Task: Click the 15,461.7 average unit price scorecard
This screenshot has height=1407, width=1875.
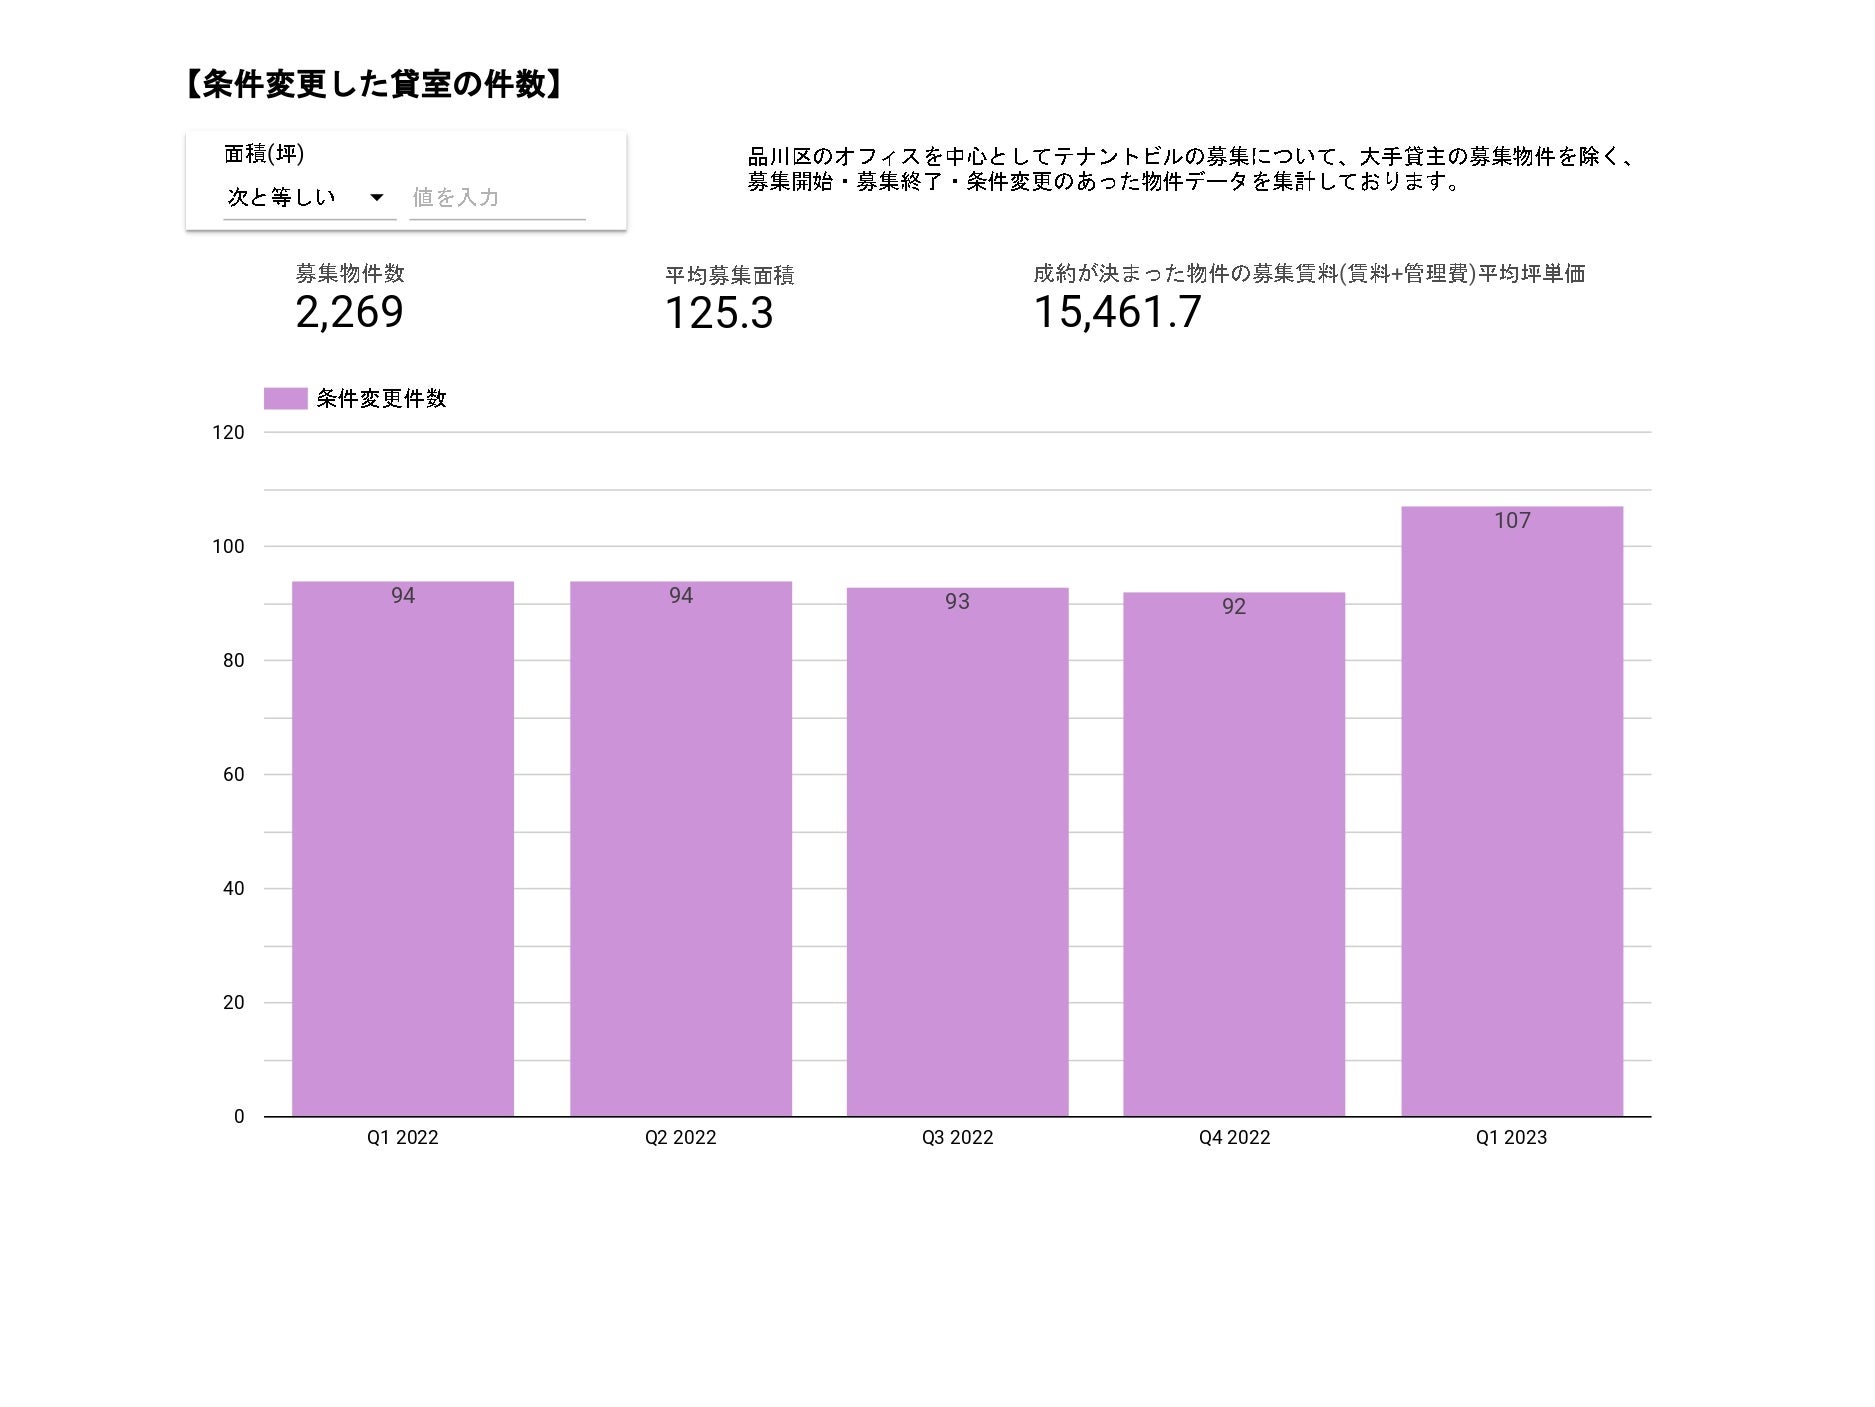Action: point(1117,313)
